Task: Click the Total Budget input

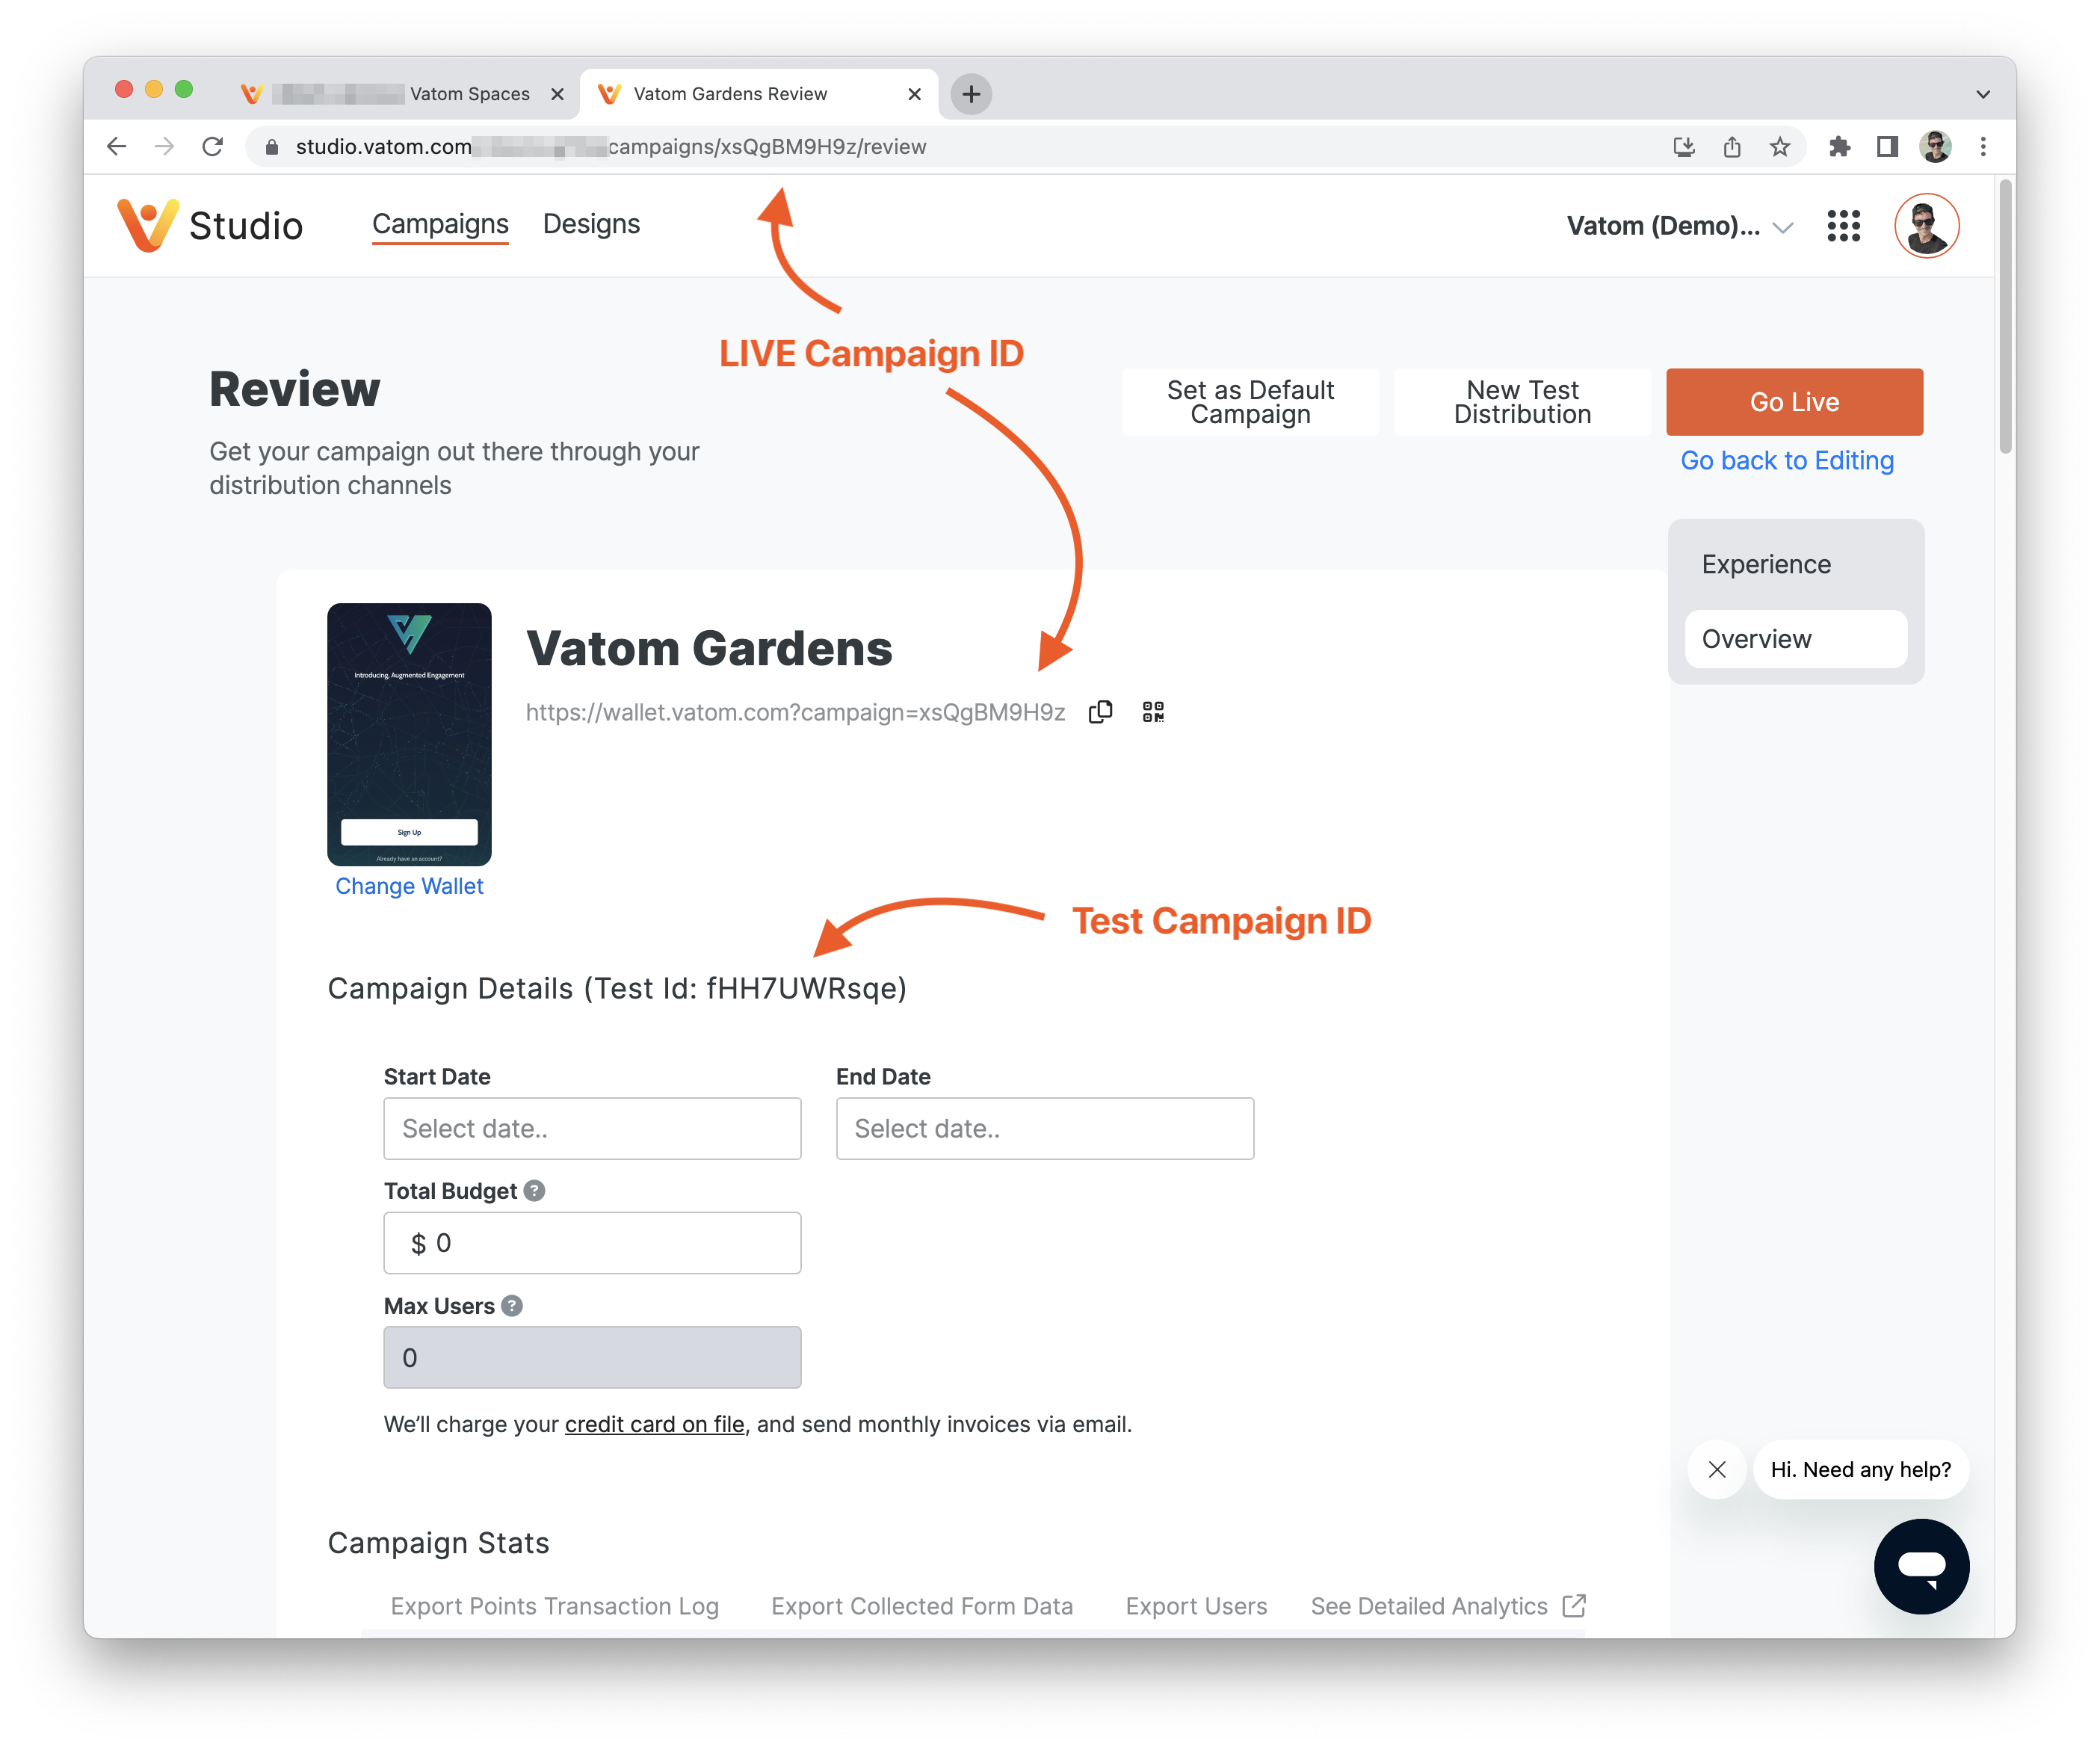Action: pyautogui.click(x=592, y=1243)
